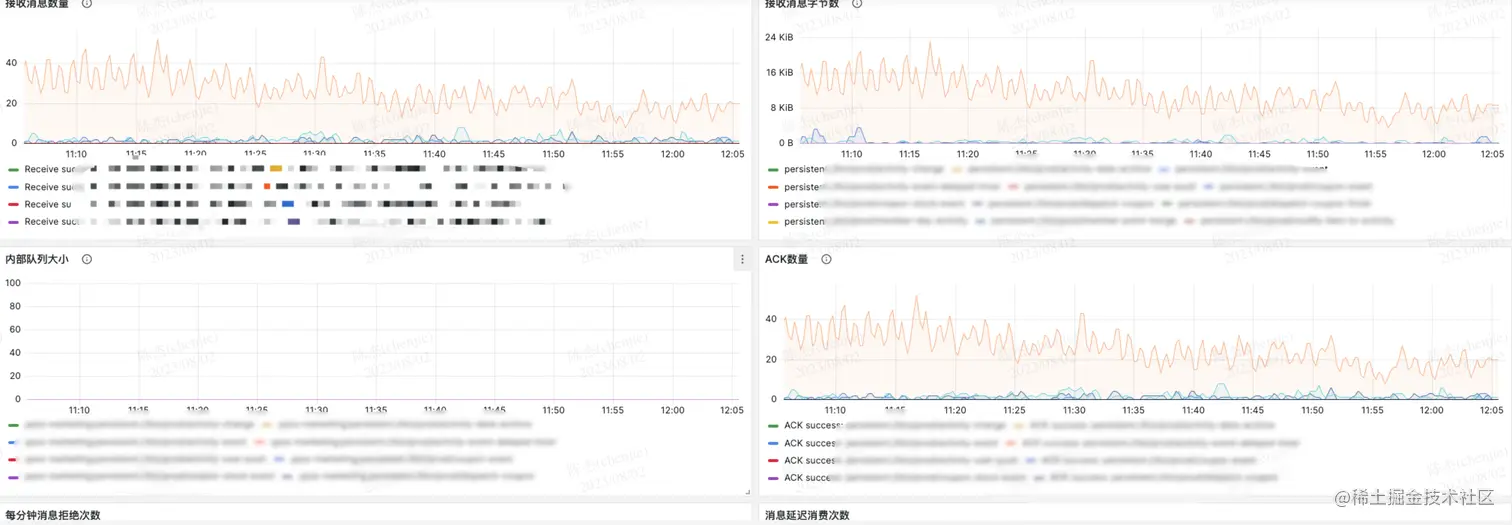1512x525 pixels.
Task: Click the info icon beside ACK数量
Action: [x=826, y=259]
